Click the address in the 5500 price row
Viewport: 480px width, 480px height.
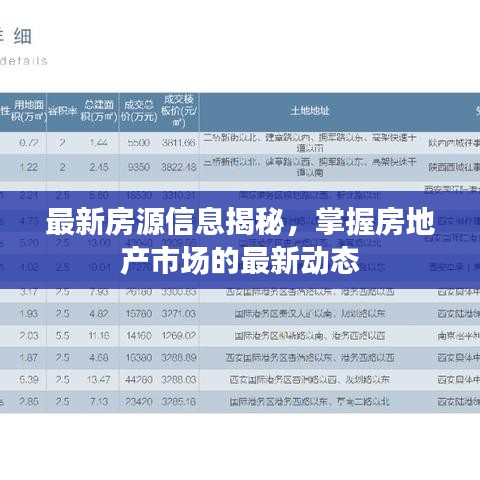coord(310,143)
